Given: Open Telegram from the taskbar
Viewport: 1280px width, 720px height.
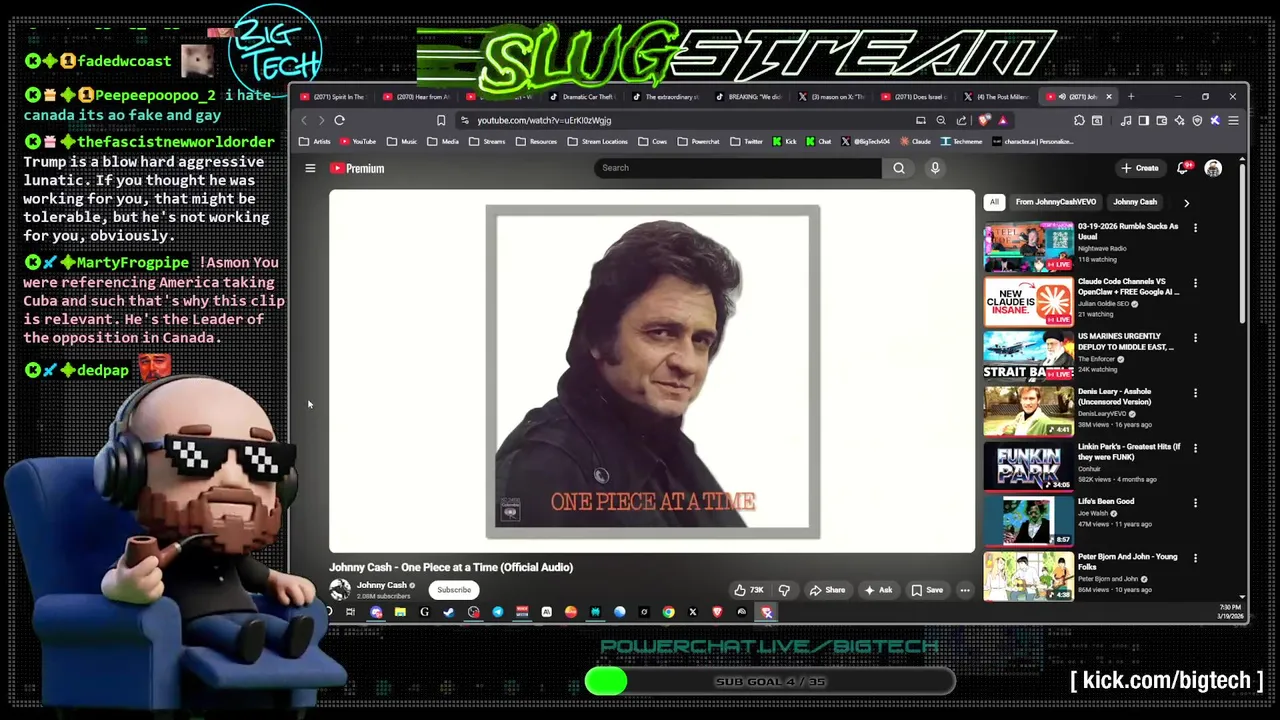Looking at the screenshot, I should (498, 612).
